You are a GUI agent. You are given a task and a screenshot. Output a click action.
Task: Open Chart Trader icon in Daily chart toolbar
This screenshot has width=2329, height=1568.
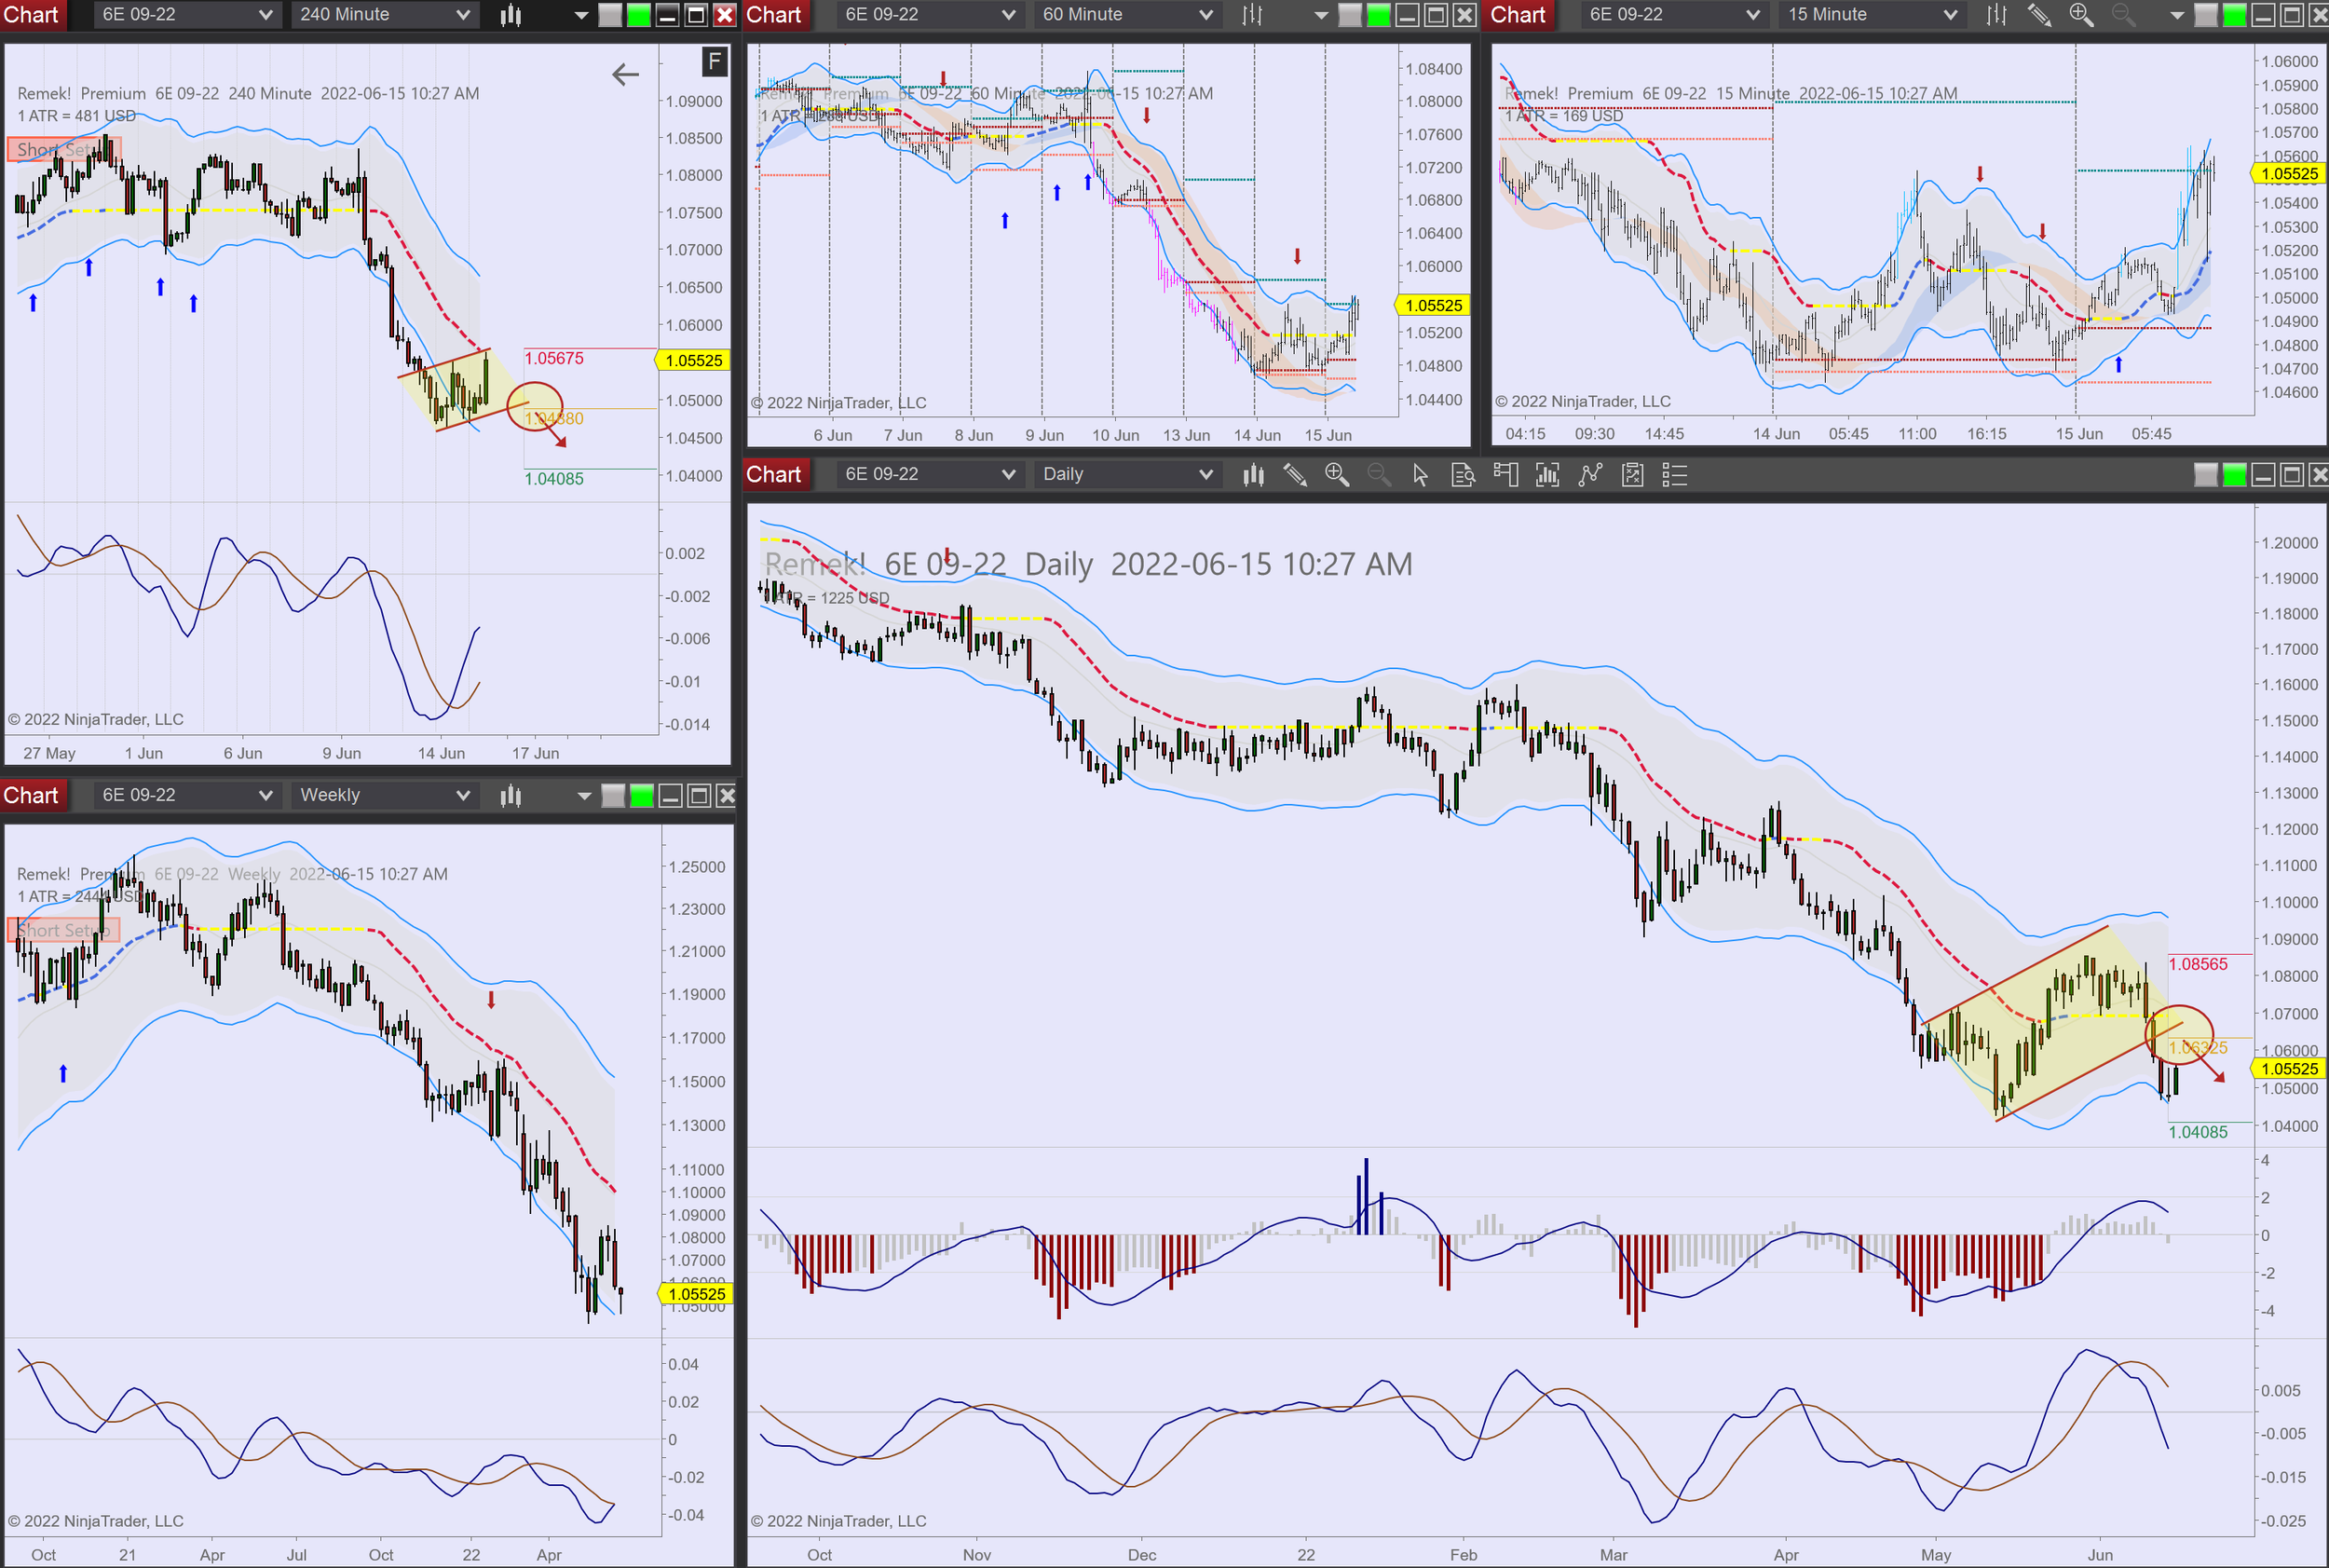(x=1505, y=475)
